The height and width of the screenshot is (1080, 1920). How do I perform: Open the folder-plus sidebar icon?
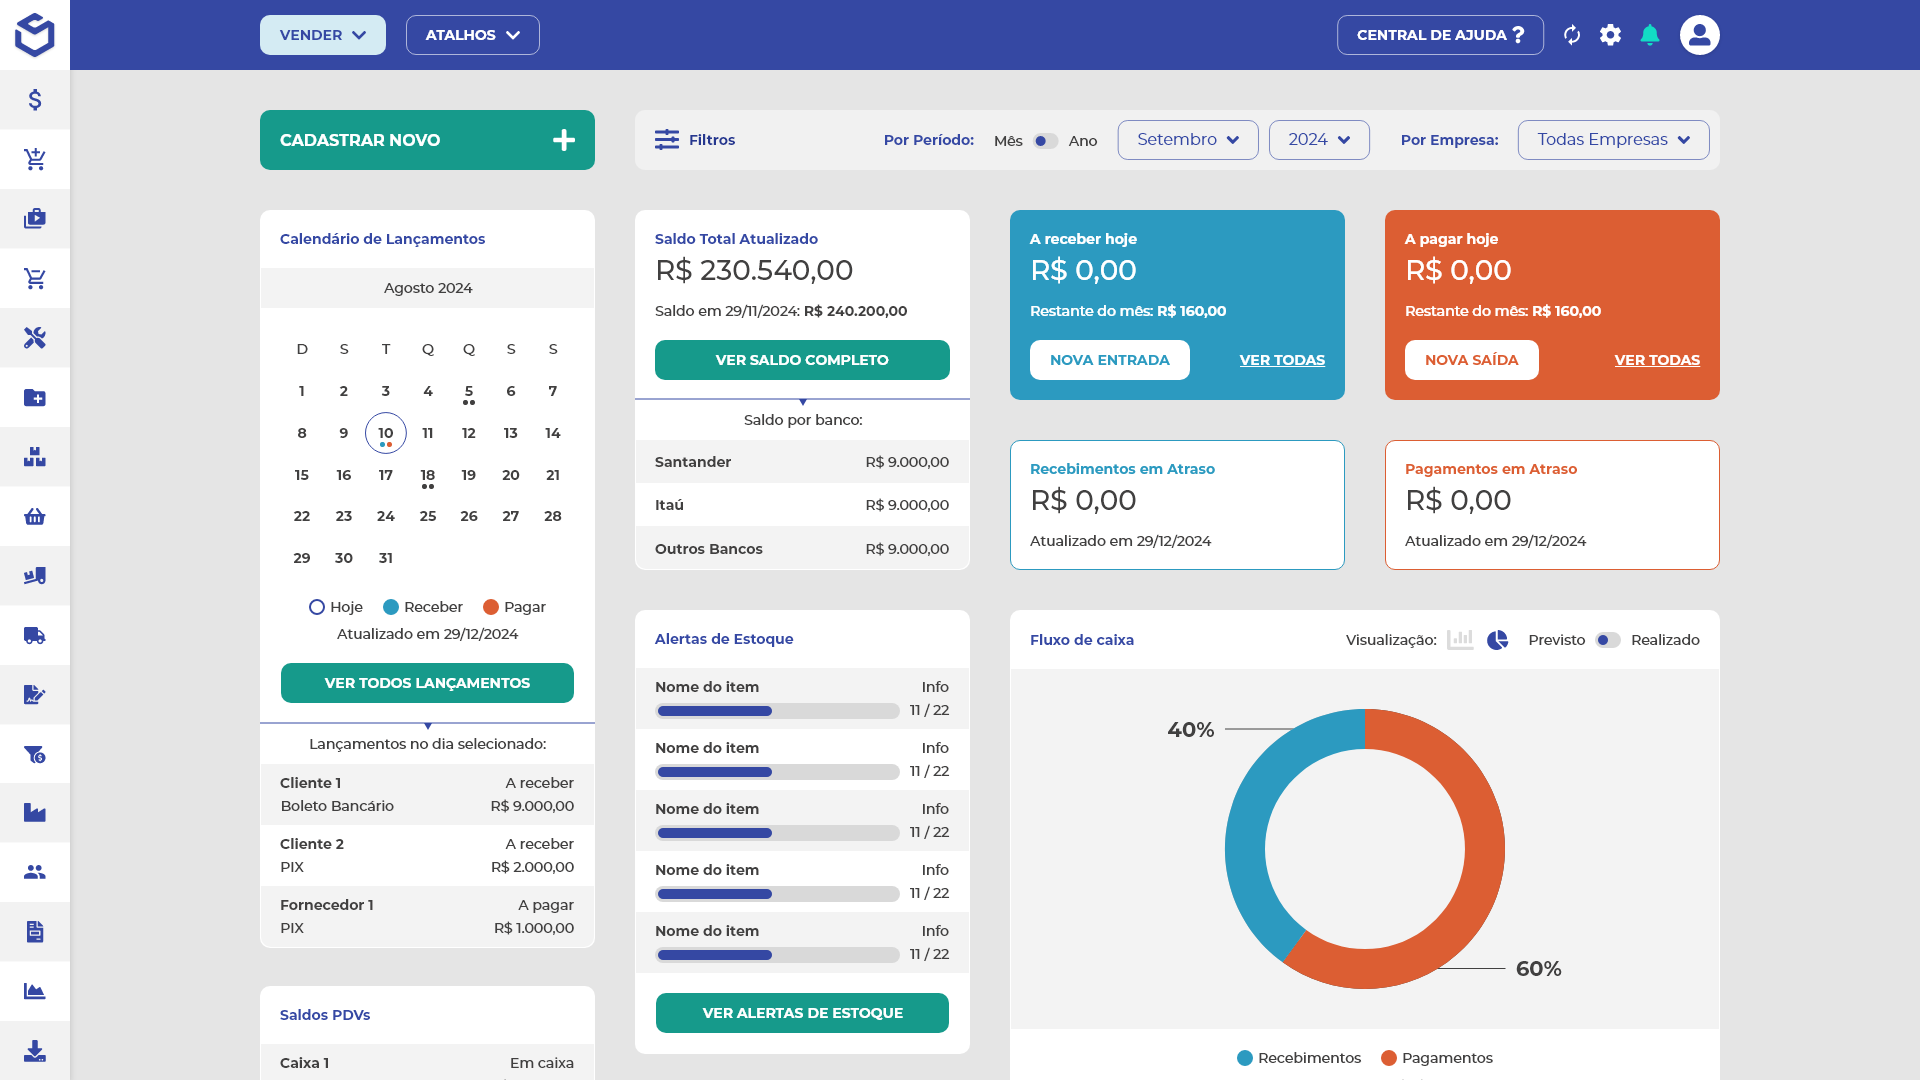coord(35,397)
